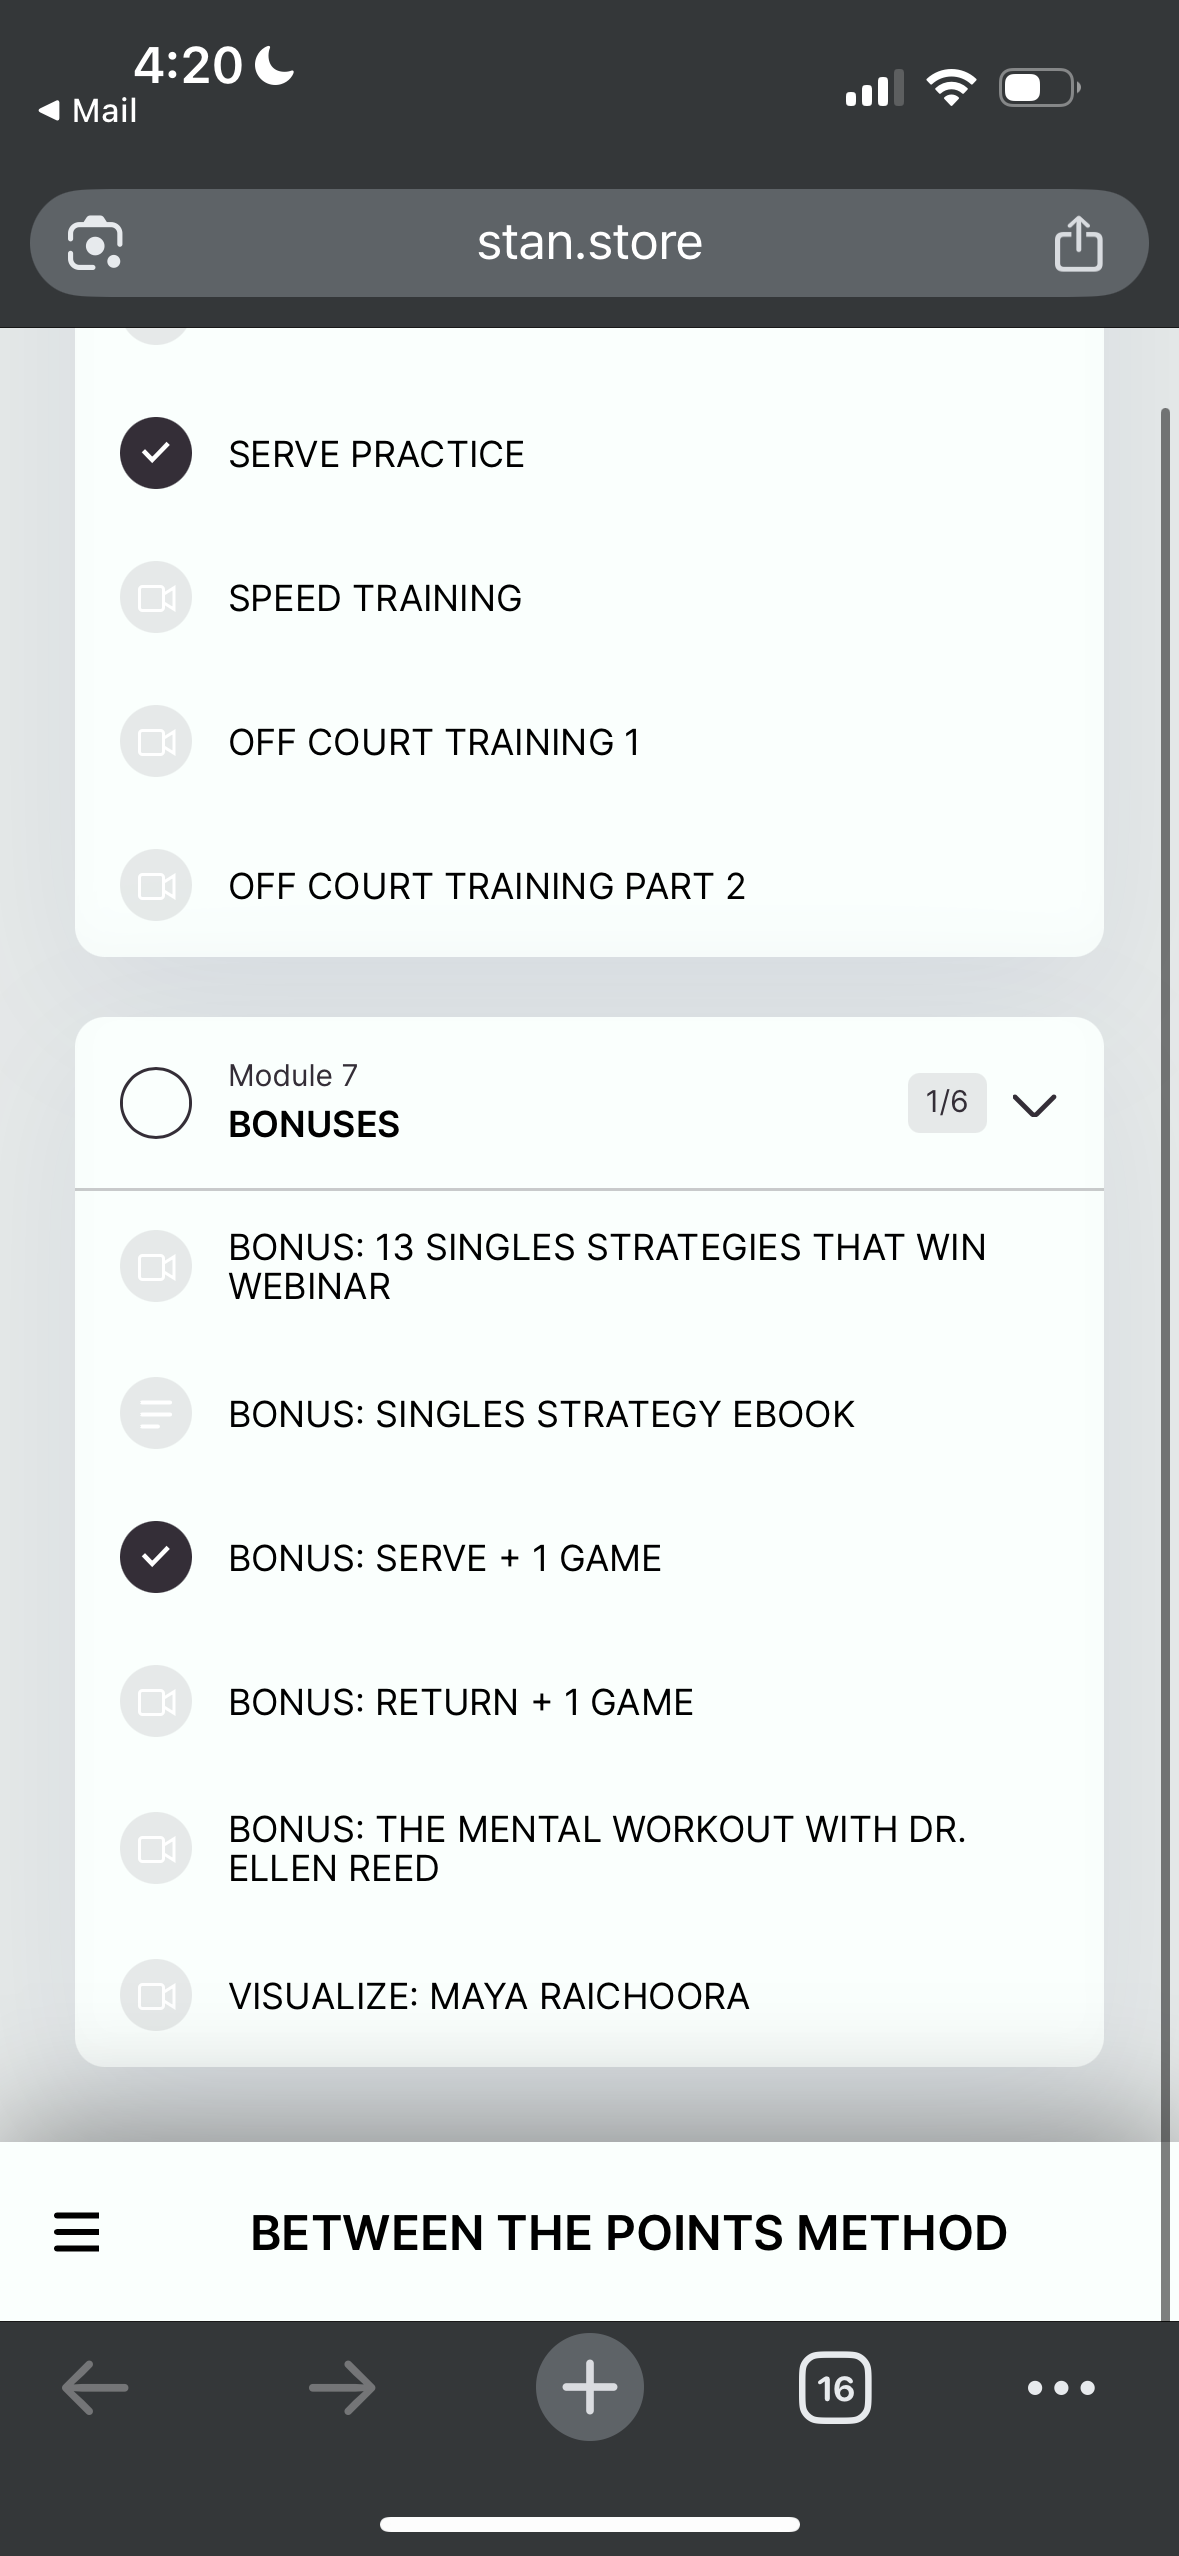Tap the new tab plus button

(589, 2387)
